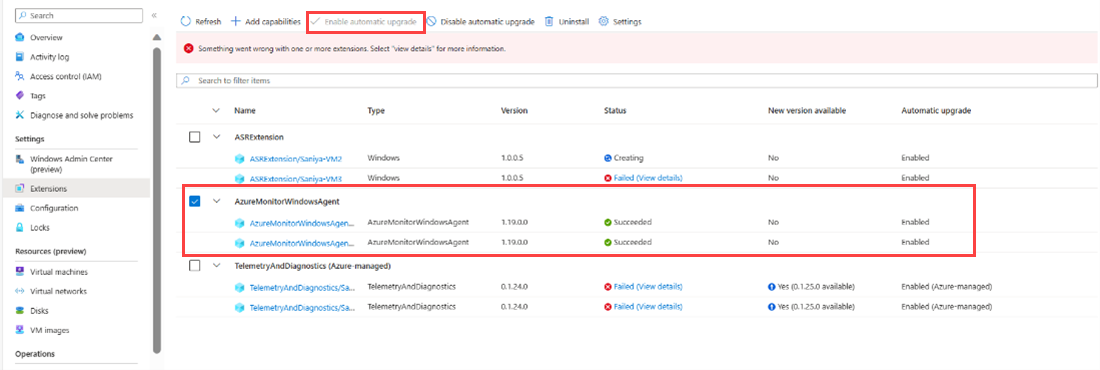
Task: Collapse the ASRExtension group chevron
Action: (216, 137)
